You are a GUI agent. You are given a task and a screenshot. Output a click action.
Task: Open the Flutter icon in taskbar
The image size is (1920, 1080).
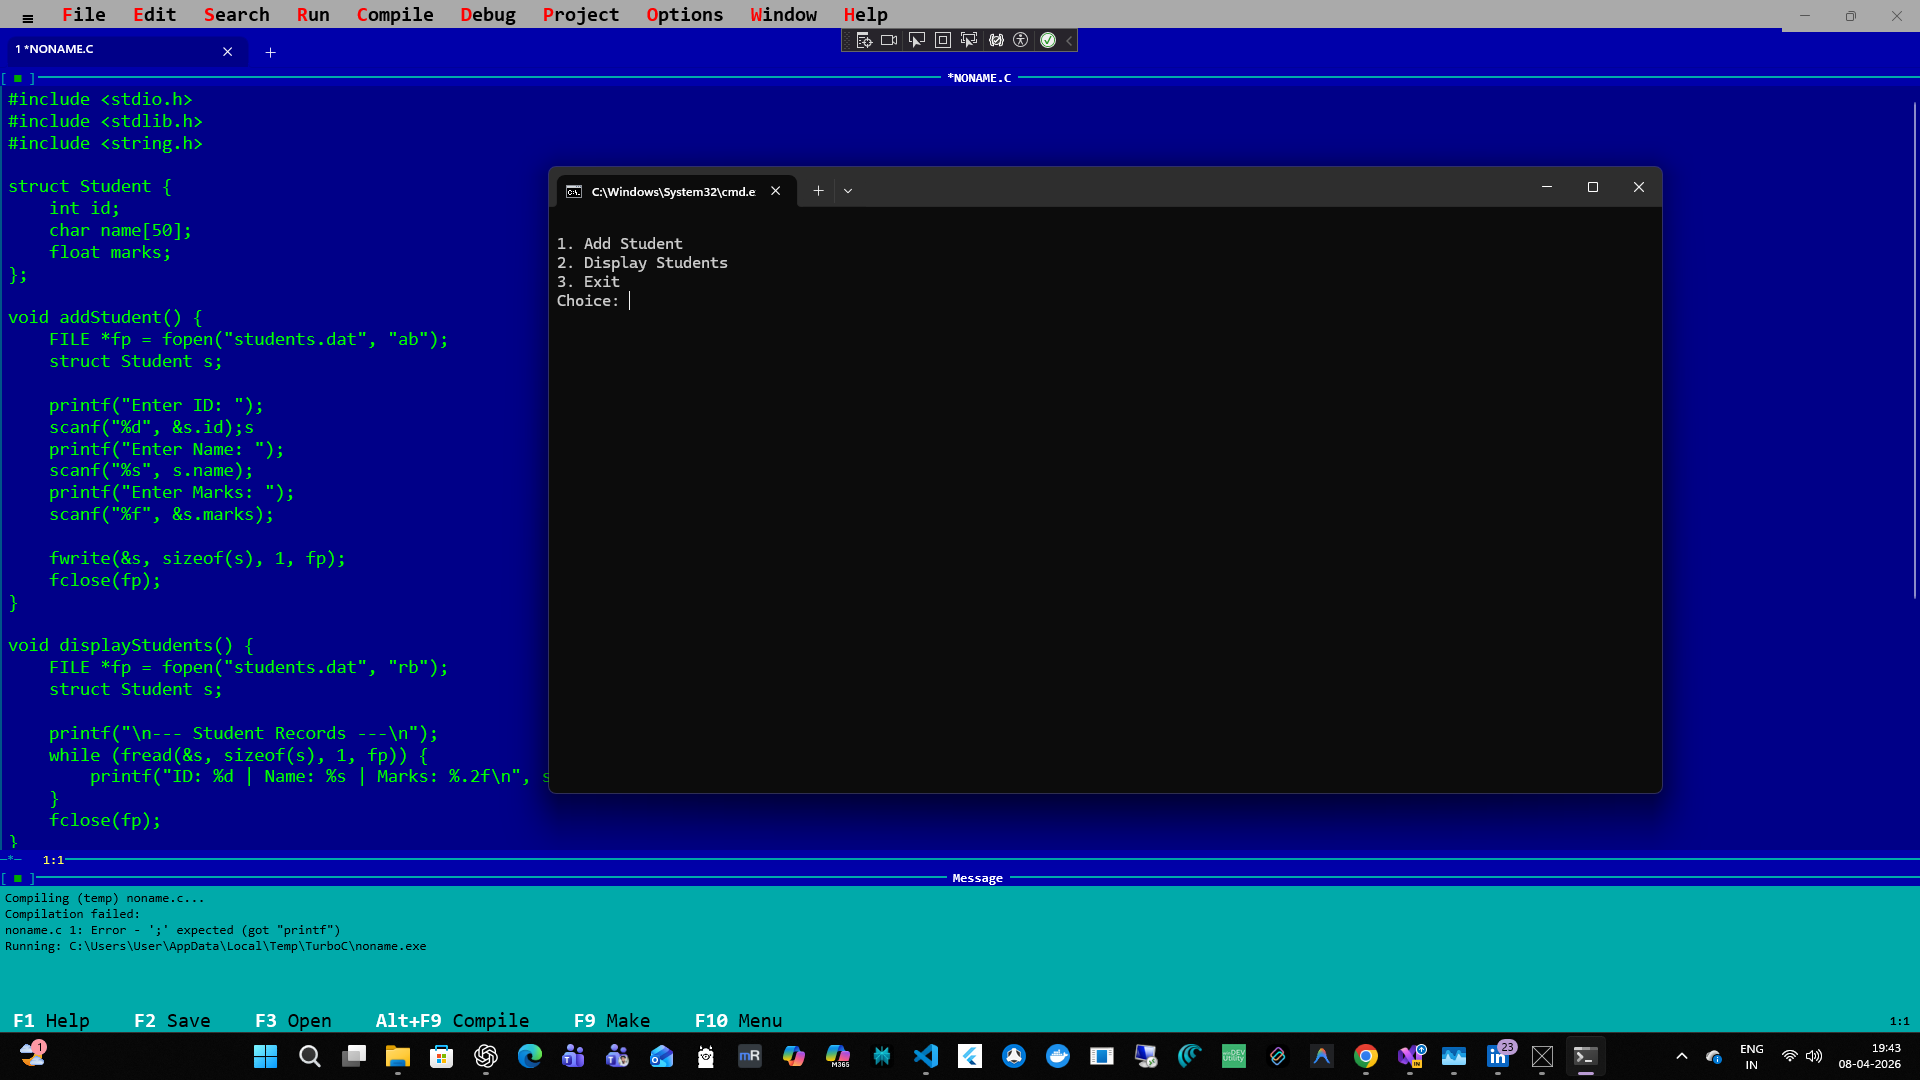click(x=970, y=1056)
